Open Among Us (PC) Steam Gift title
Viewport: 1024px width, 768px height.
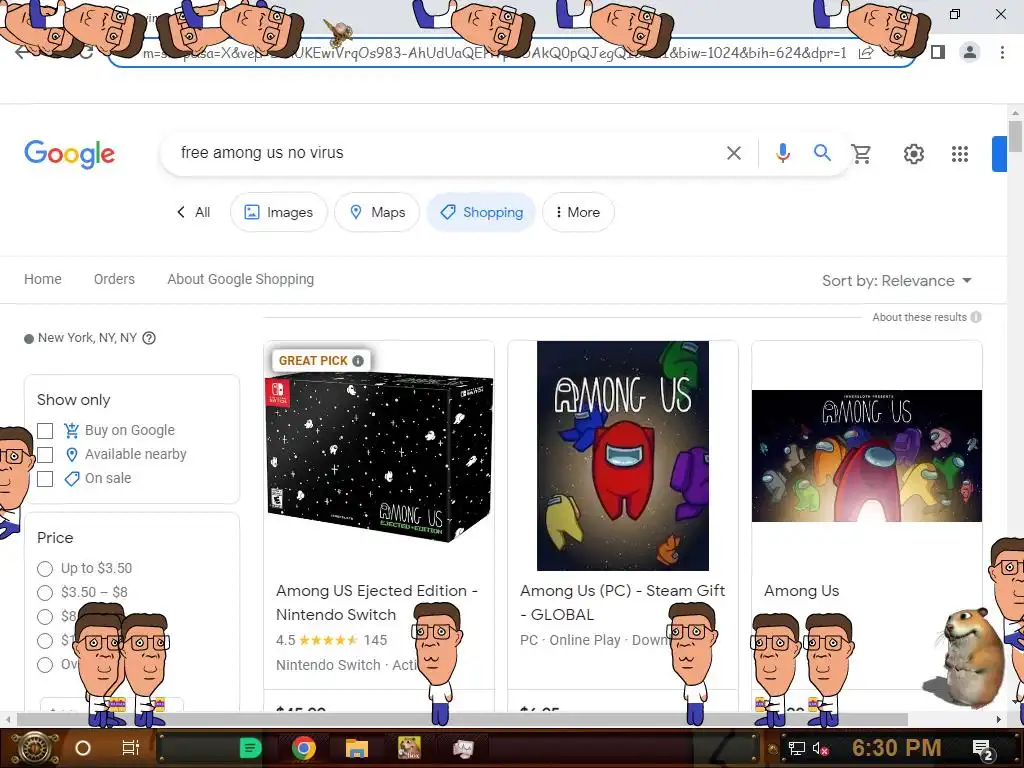click(622, 603)
